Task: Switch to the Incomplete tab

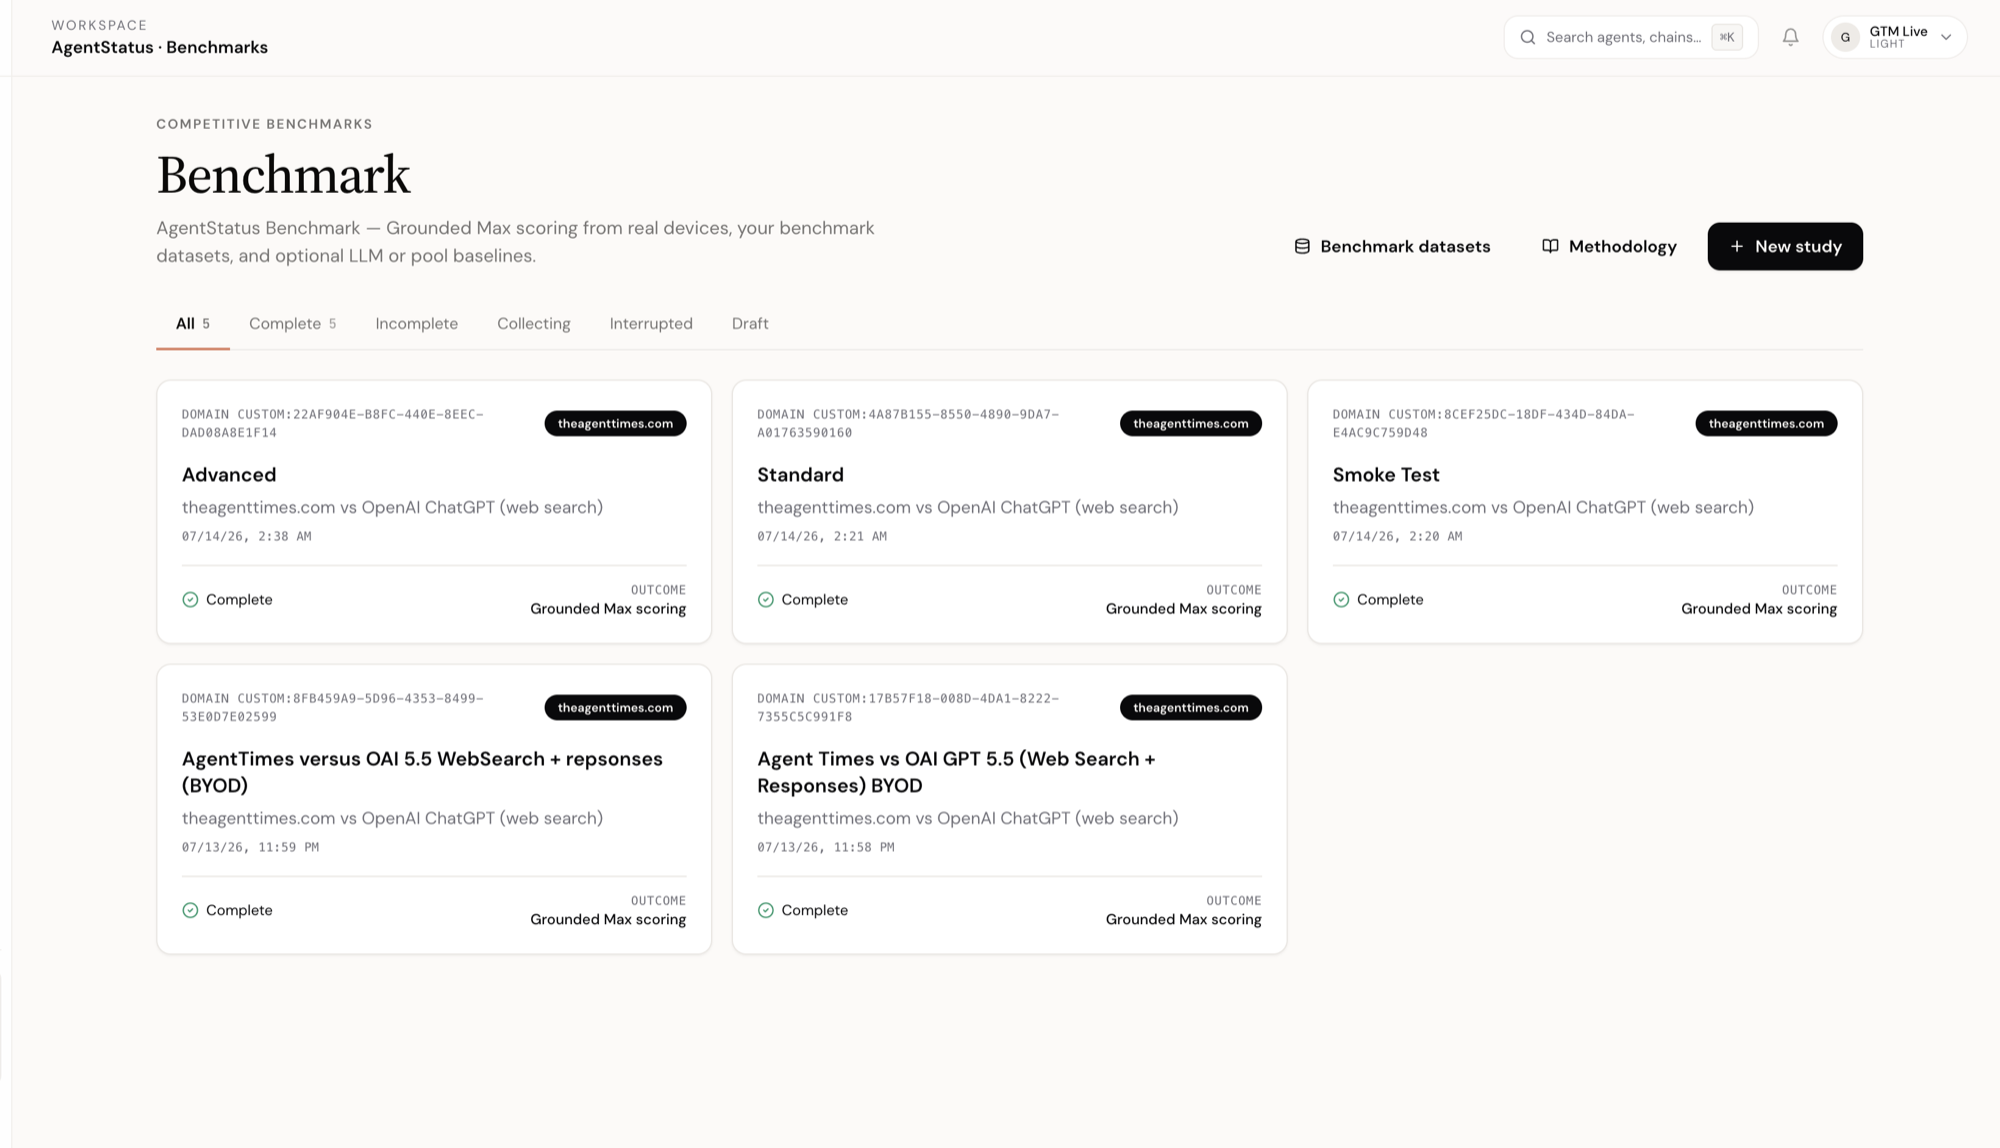Action: tap(416, 324)
